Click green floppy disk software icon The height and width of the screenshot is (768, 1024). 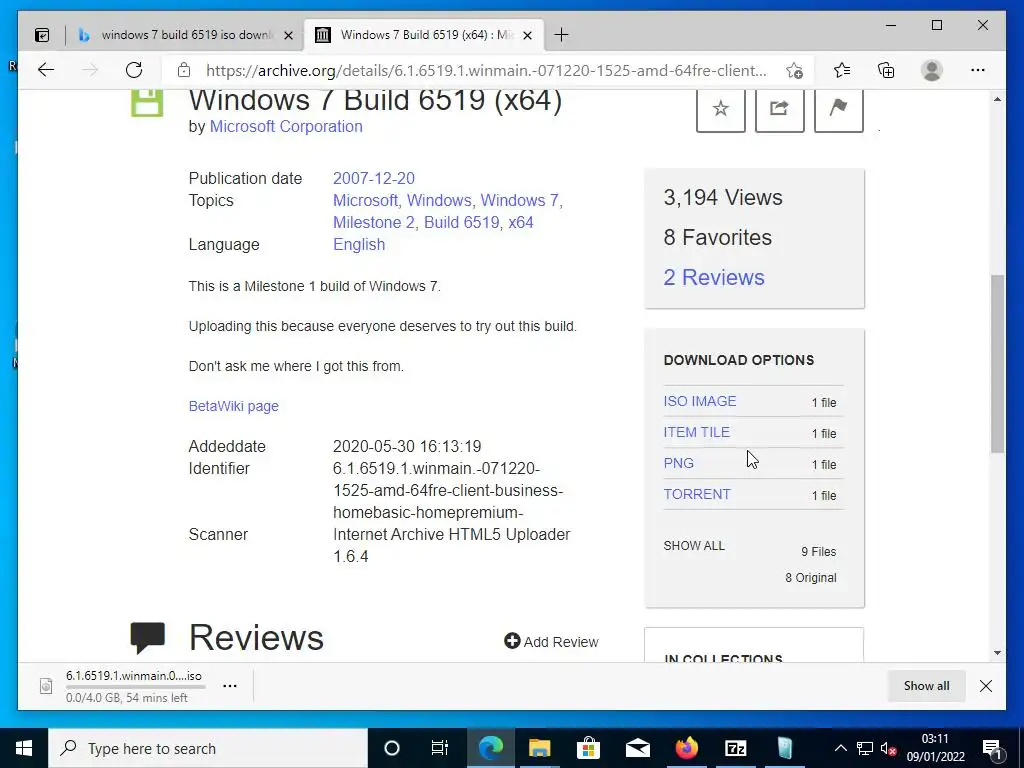pos(147,104)
